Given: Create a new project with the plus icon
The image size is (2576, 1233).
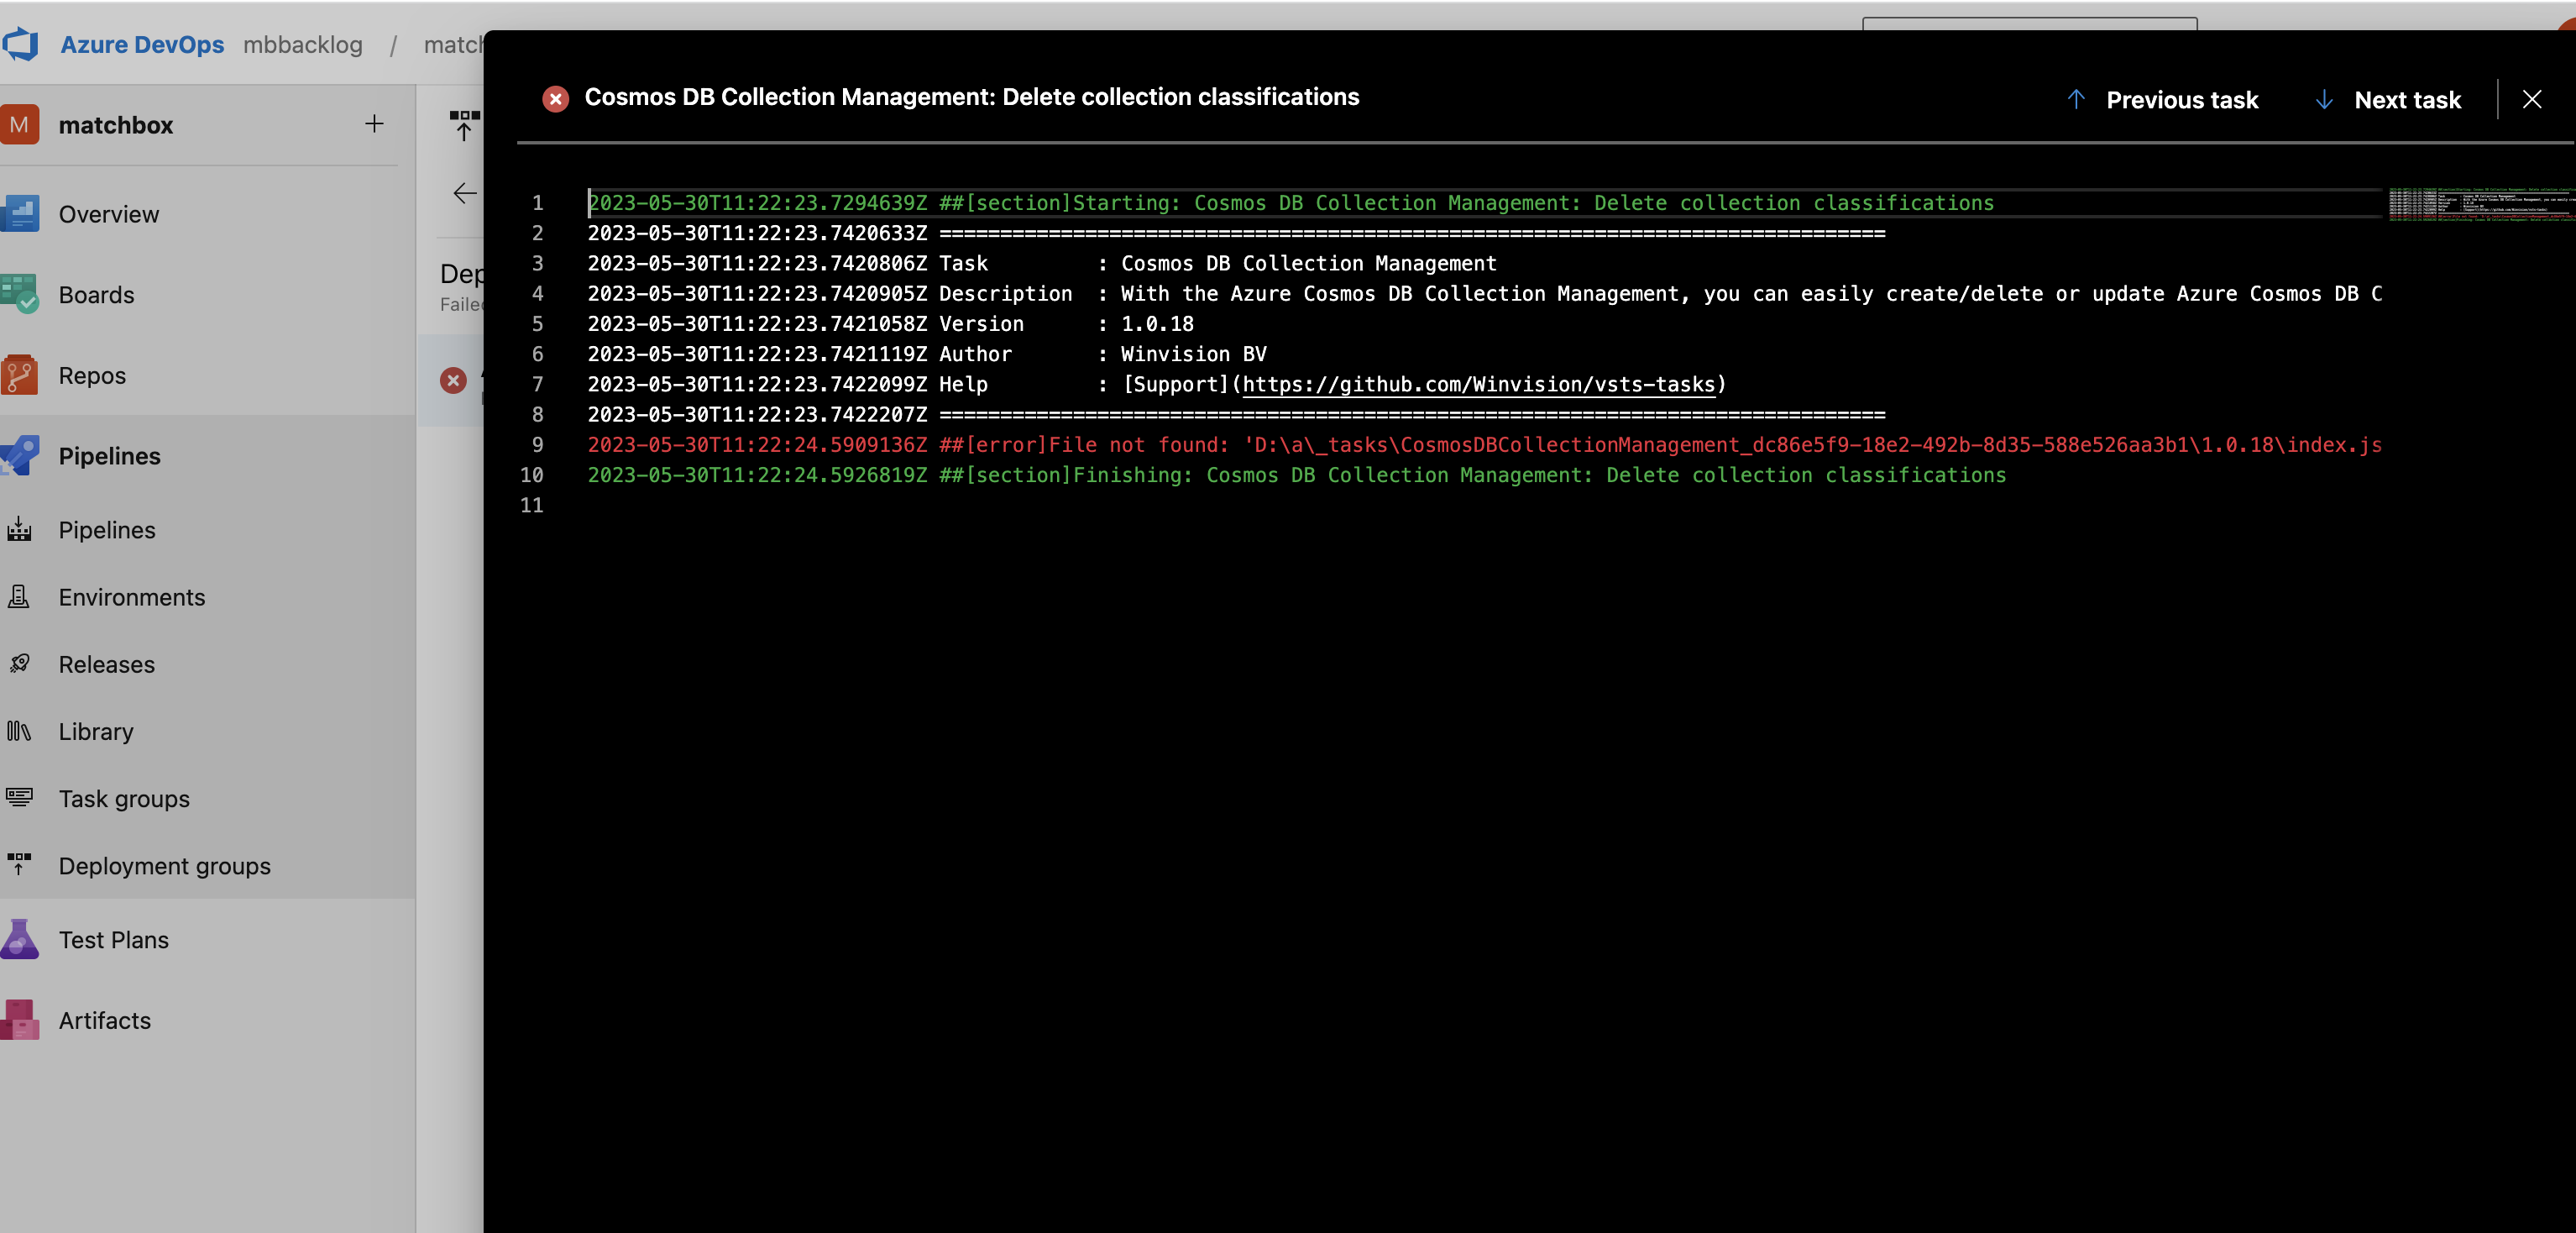Looking at the screenshot, I should point(374,123).
